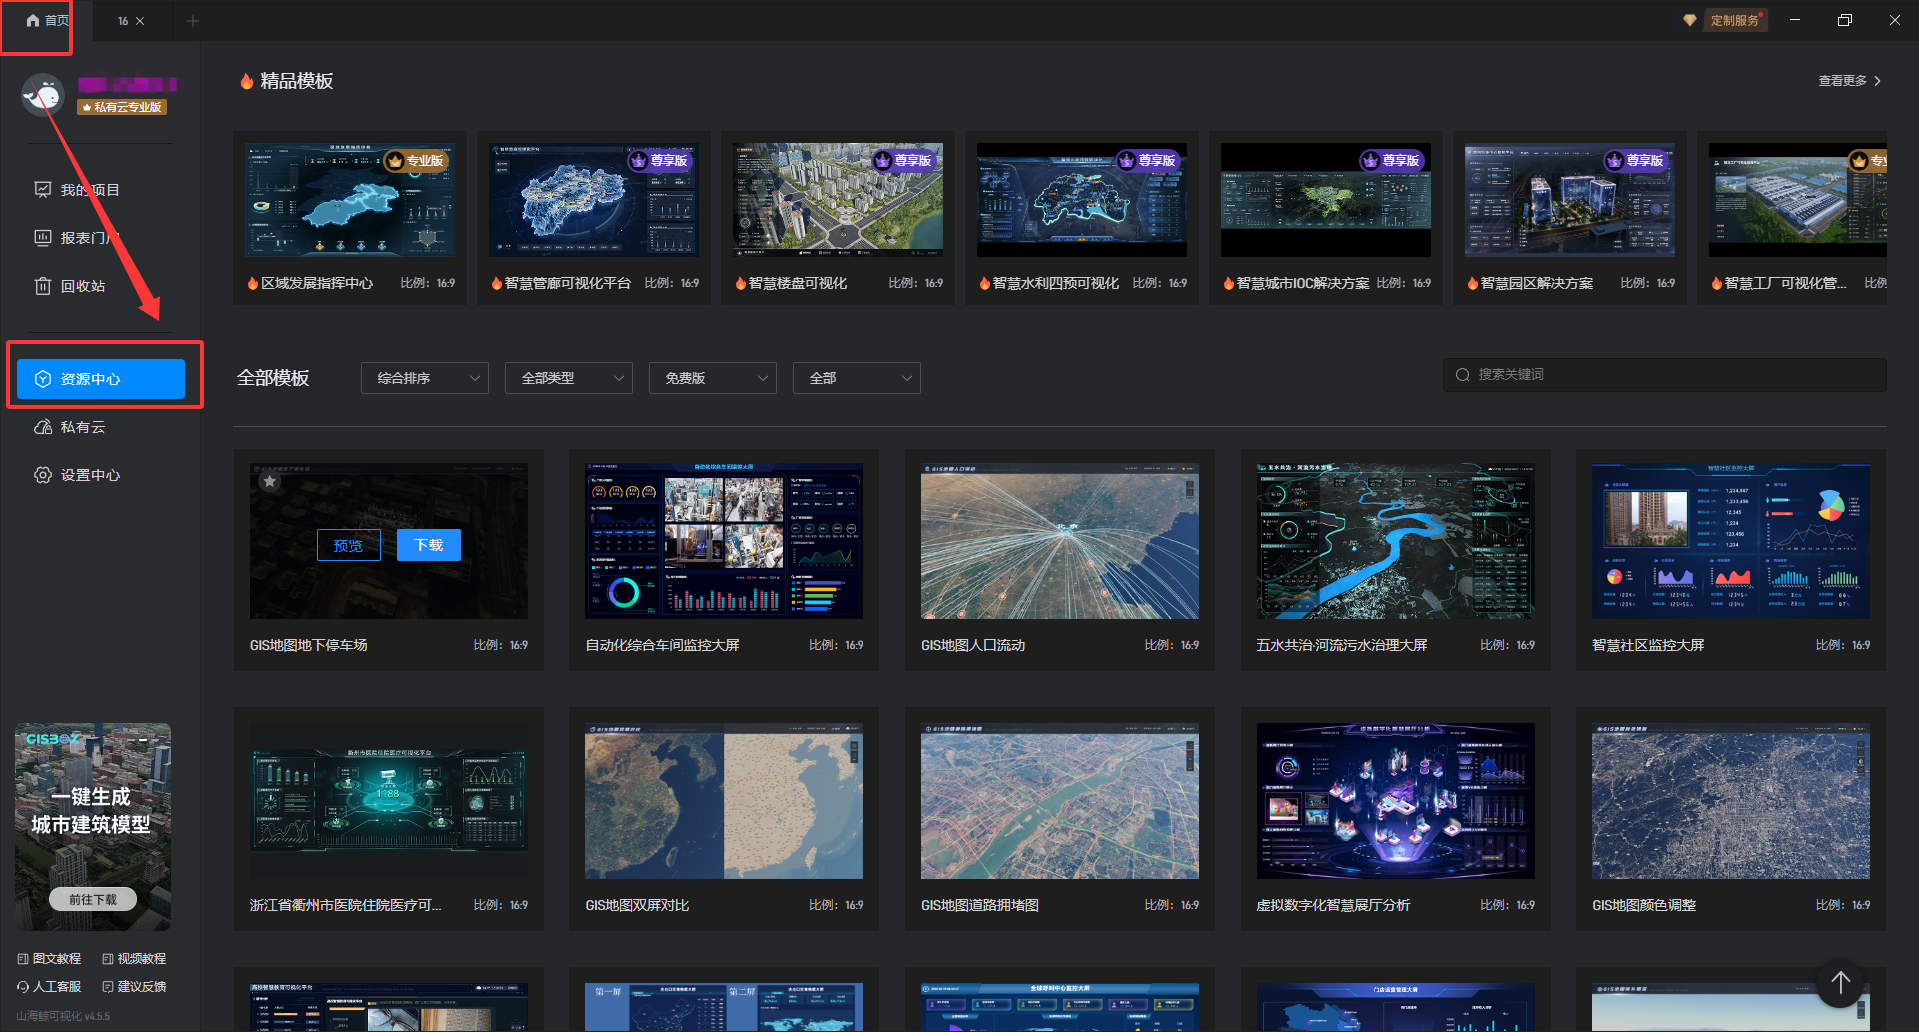
Task: Open 报表门户 in the sidebar
Action: coord(90,238)
